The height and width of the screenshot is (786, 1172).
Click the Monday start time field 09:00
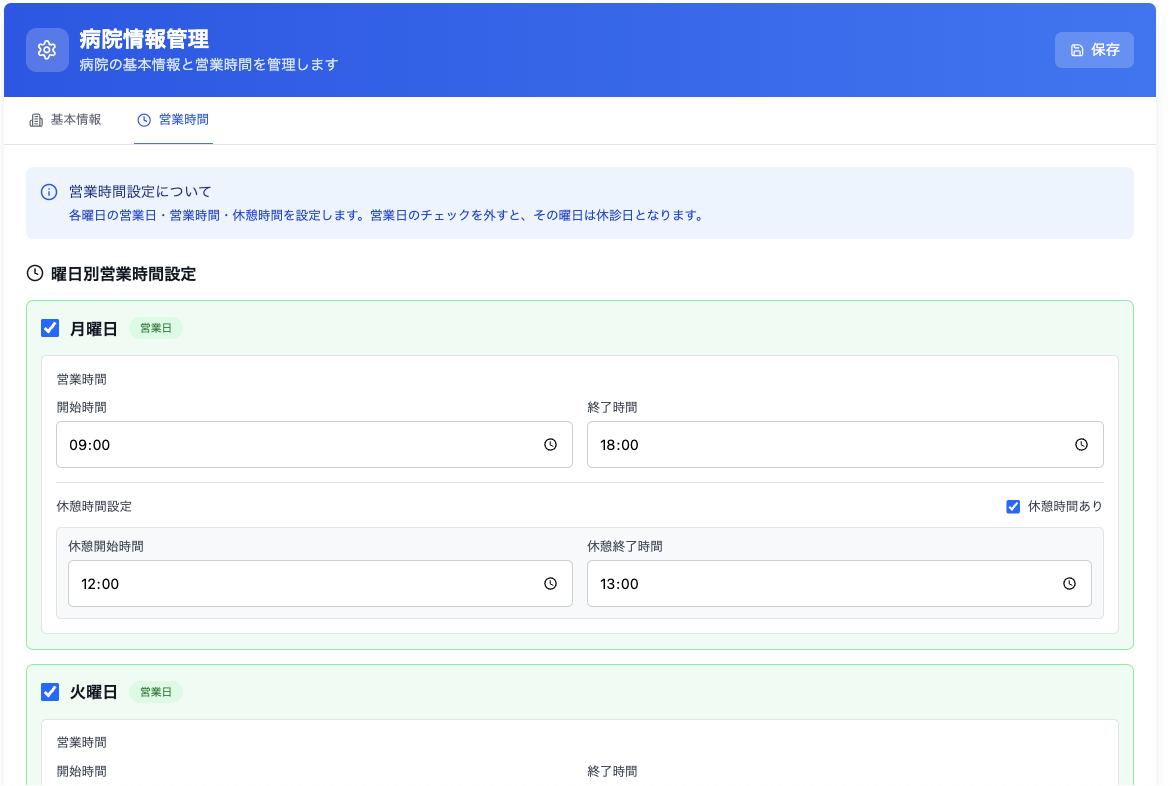coord(300,445)
